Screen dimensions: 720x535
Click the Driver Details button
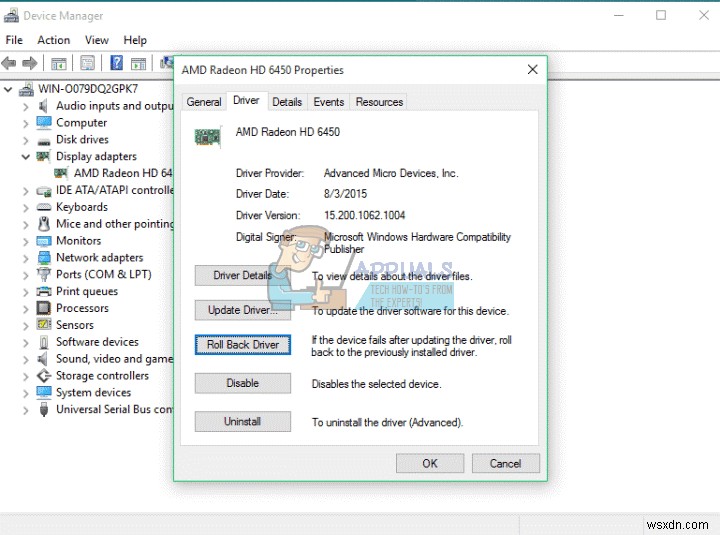tap(242, 276)
